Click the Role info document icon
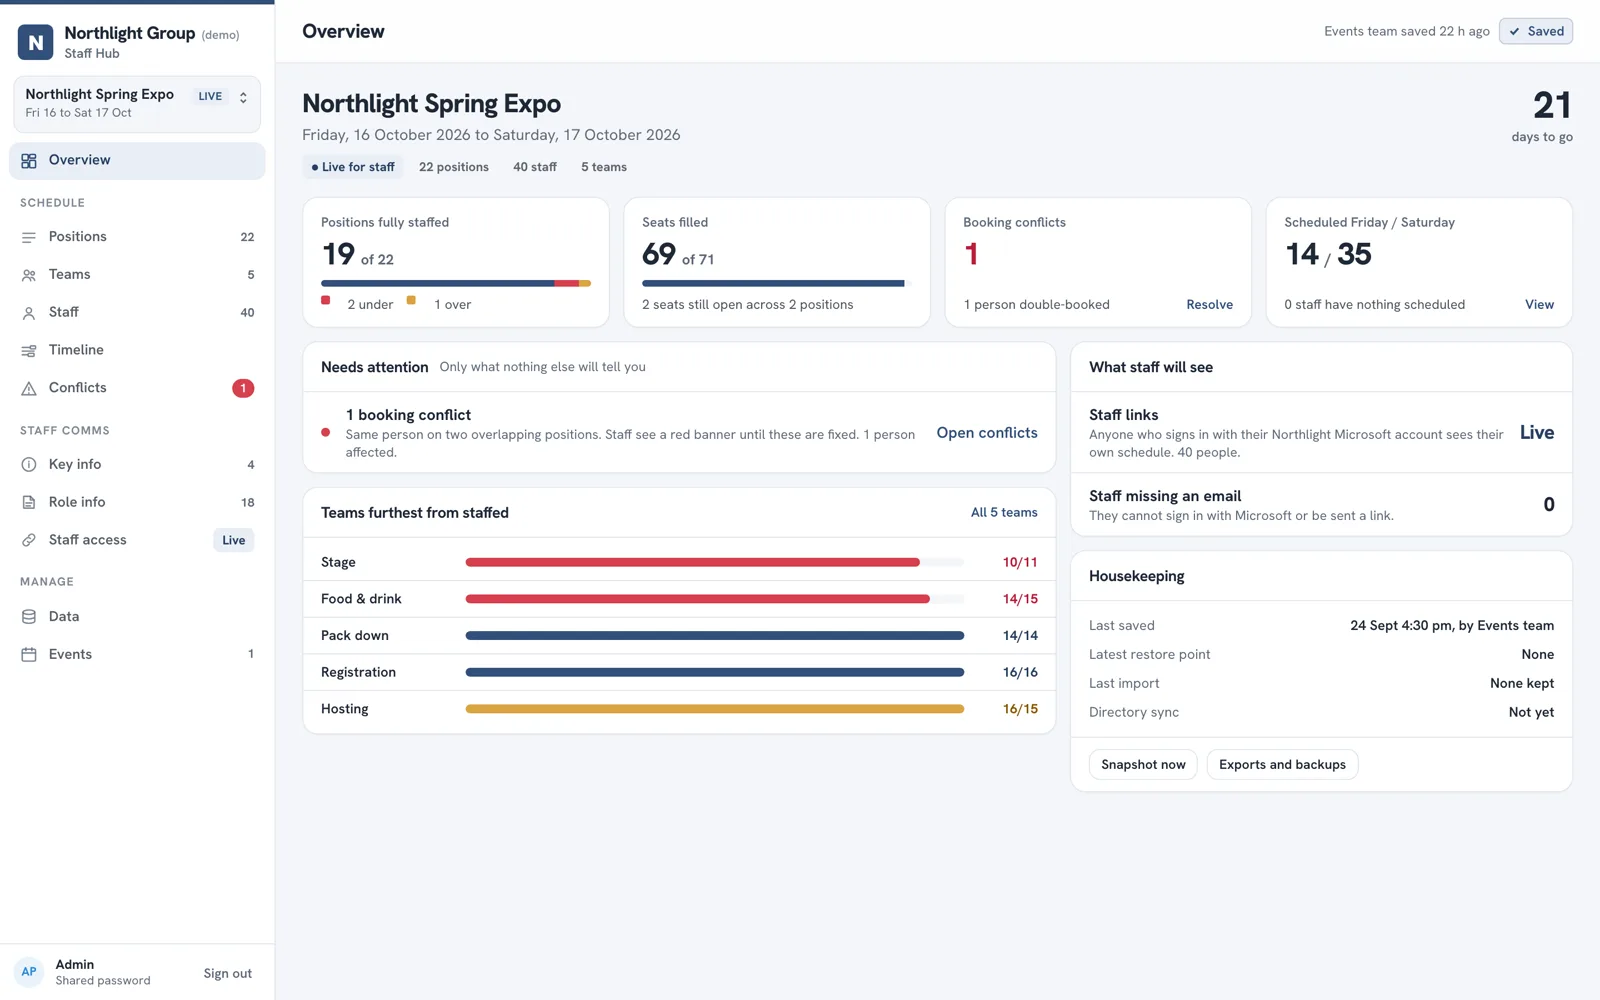The image size is (1600, 1000). (29, 502)
